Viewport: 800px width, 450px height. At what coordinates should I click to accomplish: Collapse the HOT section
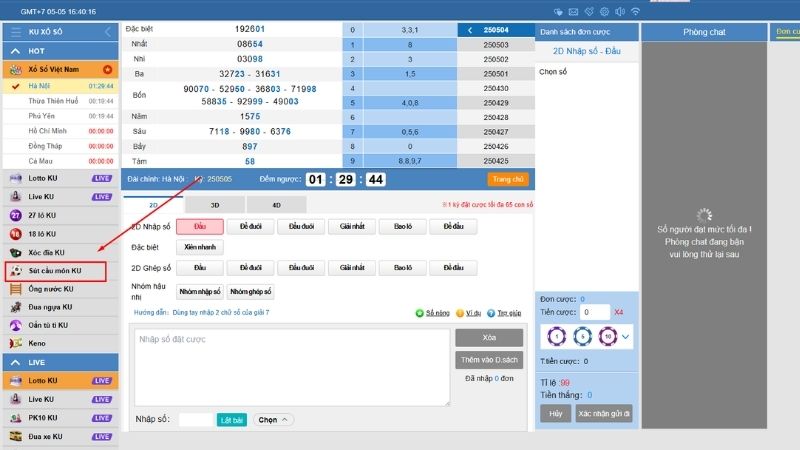point(108,50)
